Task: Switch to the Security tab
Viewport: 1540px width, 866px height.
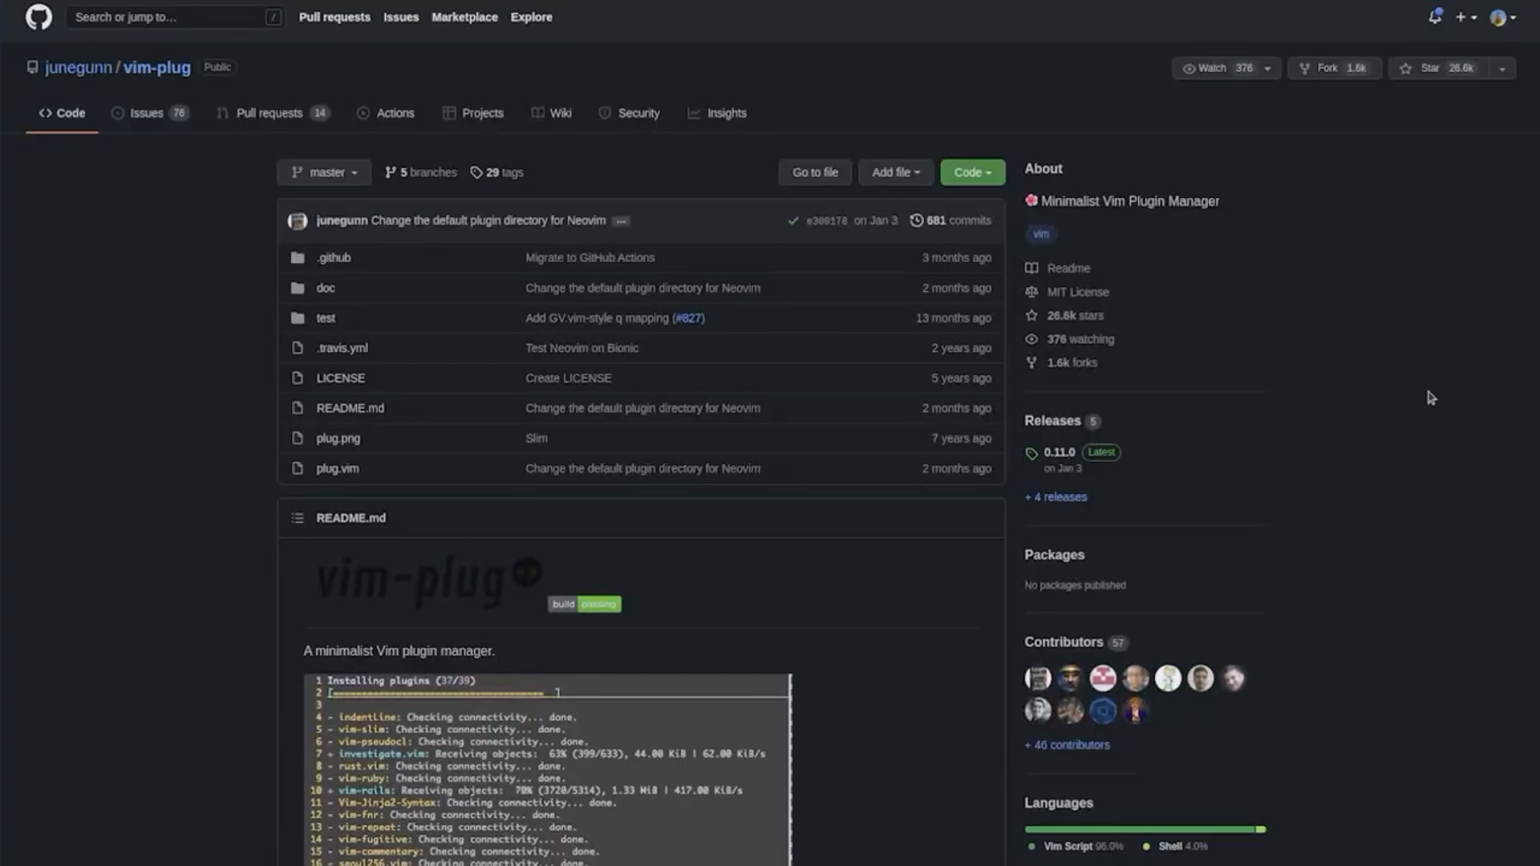Action: 629,113
